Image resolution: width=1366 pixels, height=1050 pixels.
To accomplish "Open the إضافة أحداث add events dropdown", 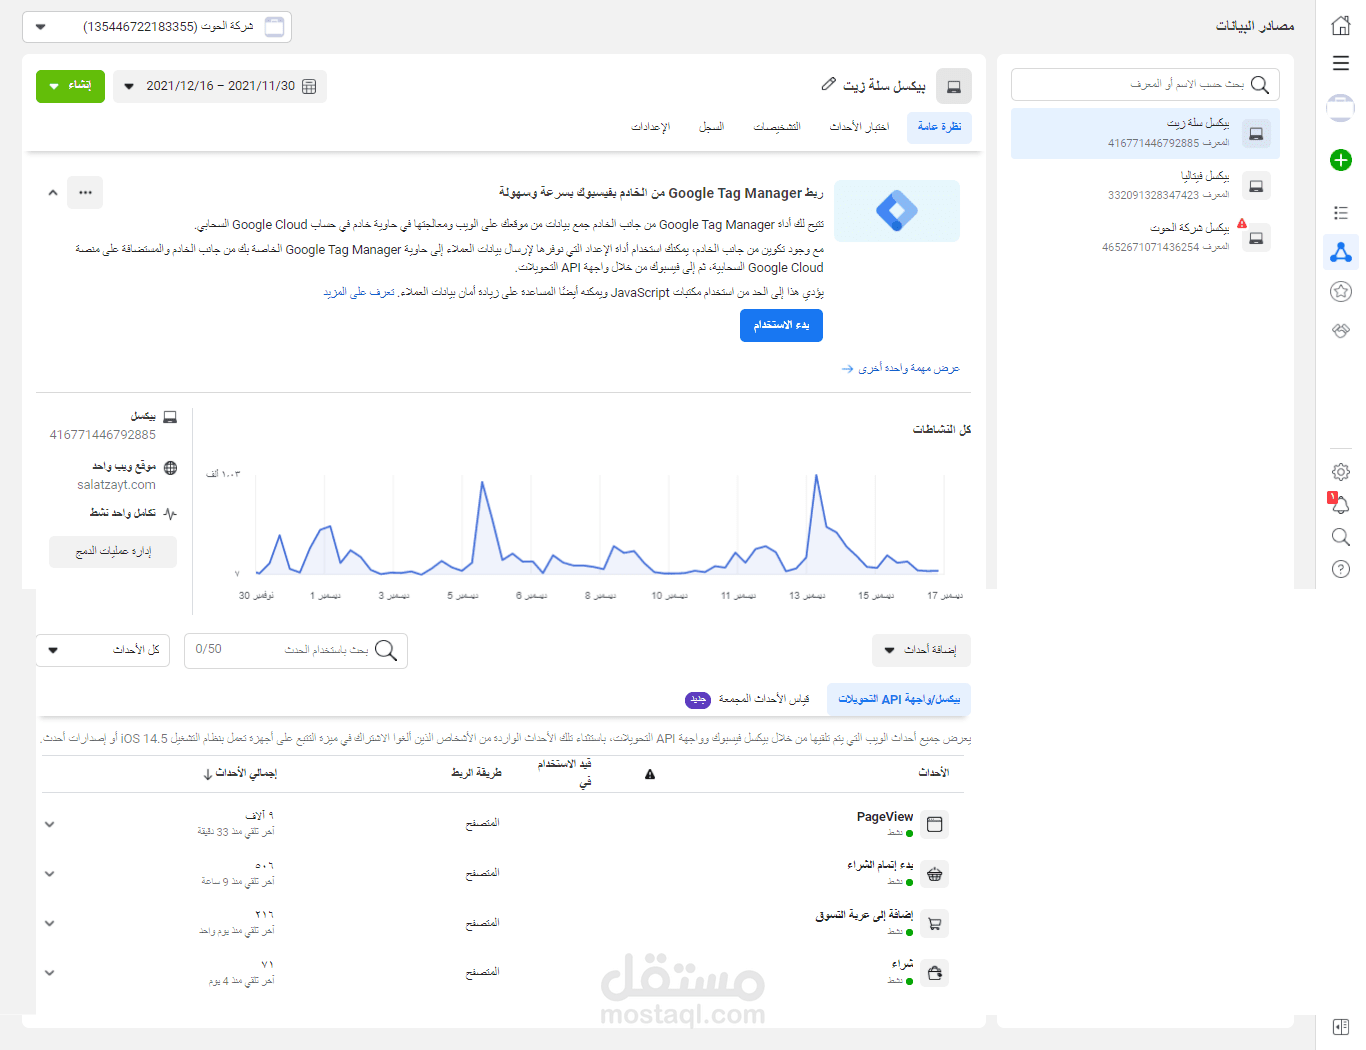I will [x=921, y=650].
